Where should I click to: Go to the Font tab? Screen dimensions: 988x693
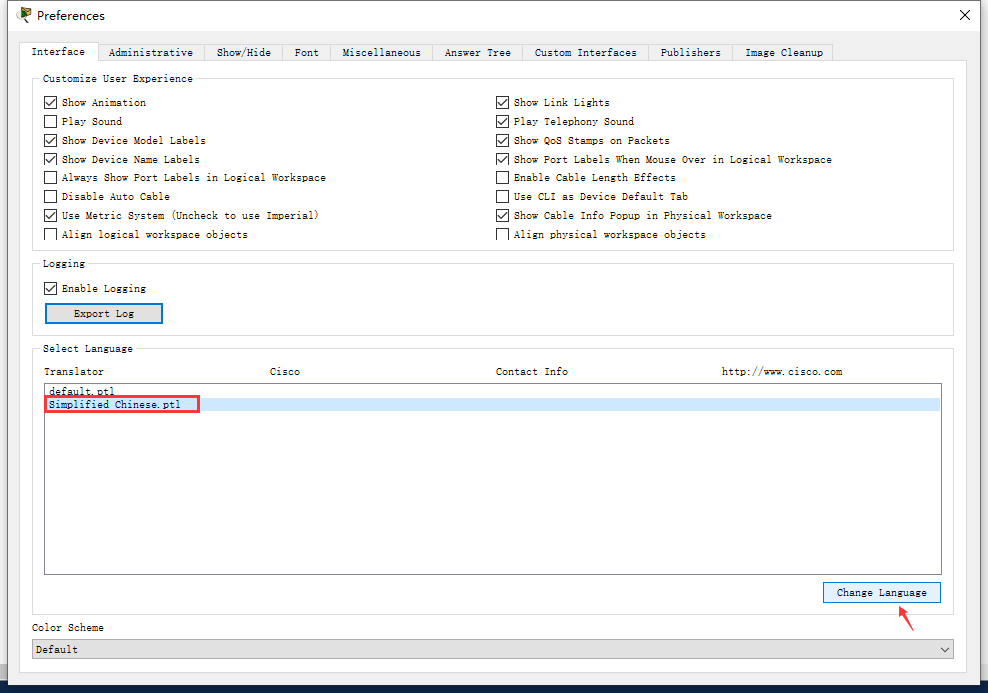click(307, 53)
